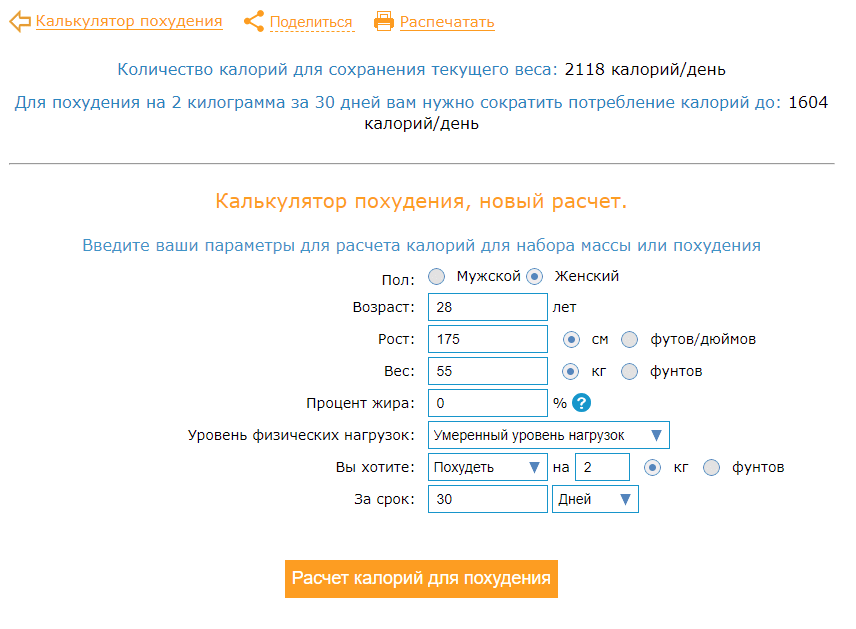
Task: Open the Калькулятор похудения link
Action: click(129, 21)
